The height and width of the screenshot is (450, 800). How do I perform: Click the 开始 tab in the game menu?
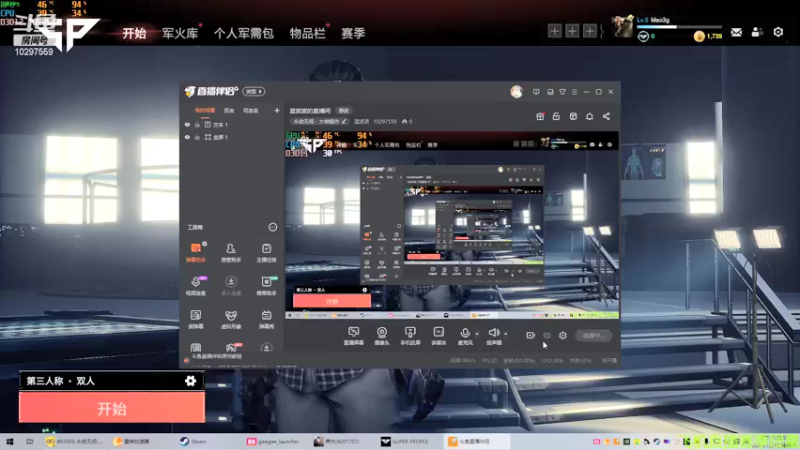(134, 34)
